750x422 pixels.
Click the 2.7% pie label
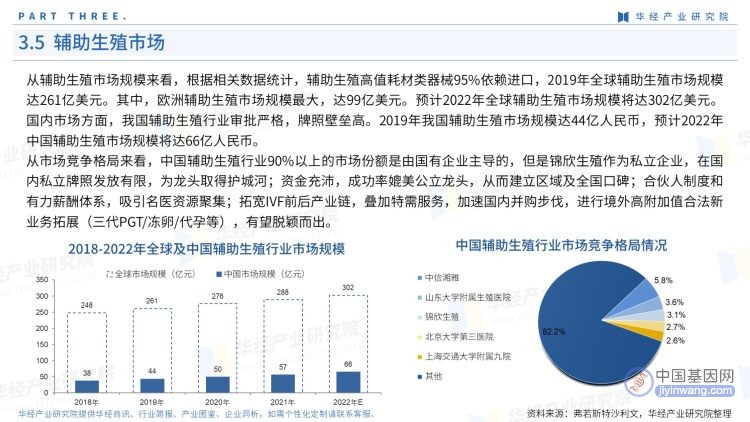pyautogui.click(x=675, y=327)
